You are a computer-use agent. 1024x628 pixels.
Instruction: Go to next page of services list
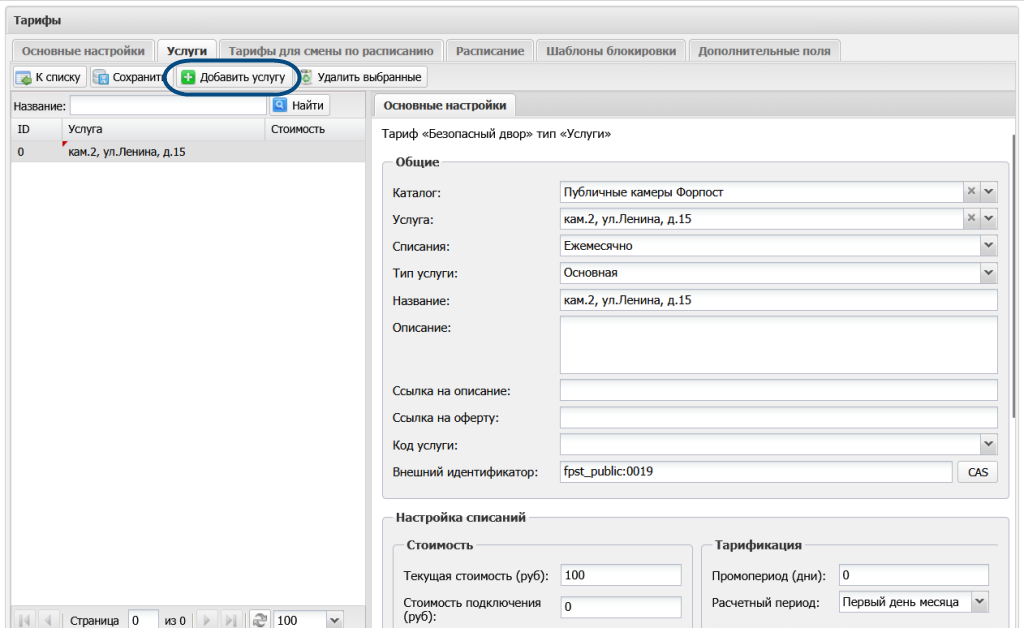tap(206, 620)
